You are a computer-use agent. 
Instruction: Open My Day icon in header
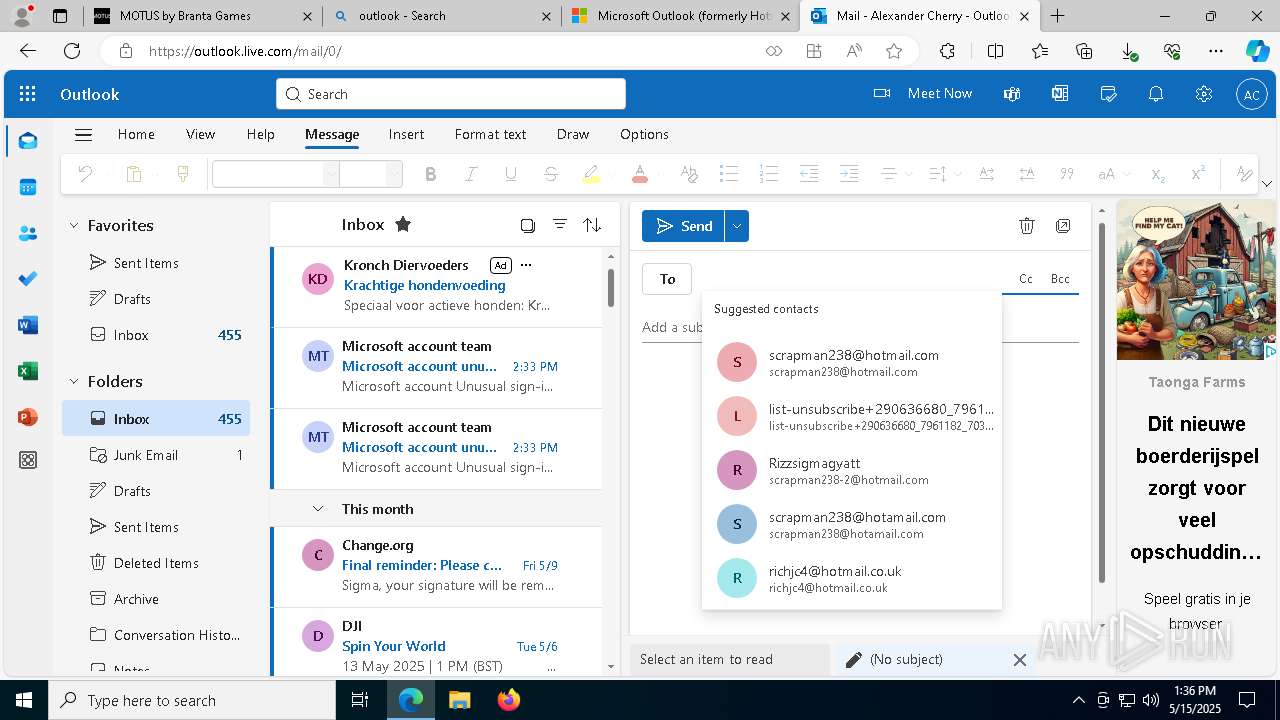pyautogui.click(x=1108, y=94)
